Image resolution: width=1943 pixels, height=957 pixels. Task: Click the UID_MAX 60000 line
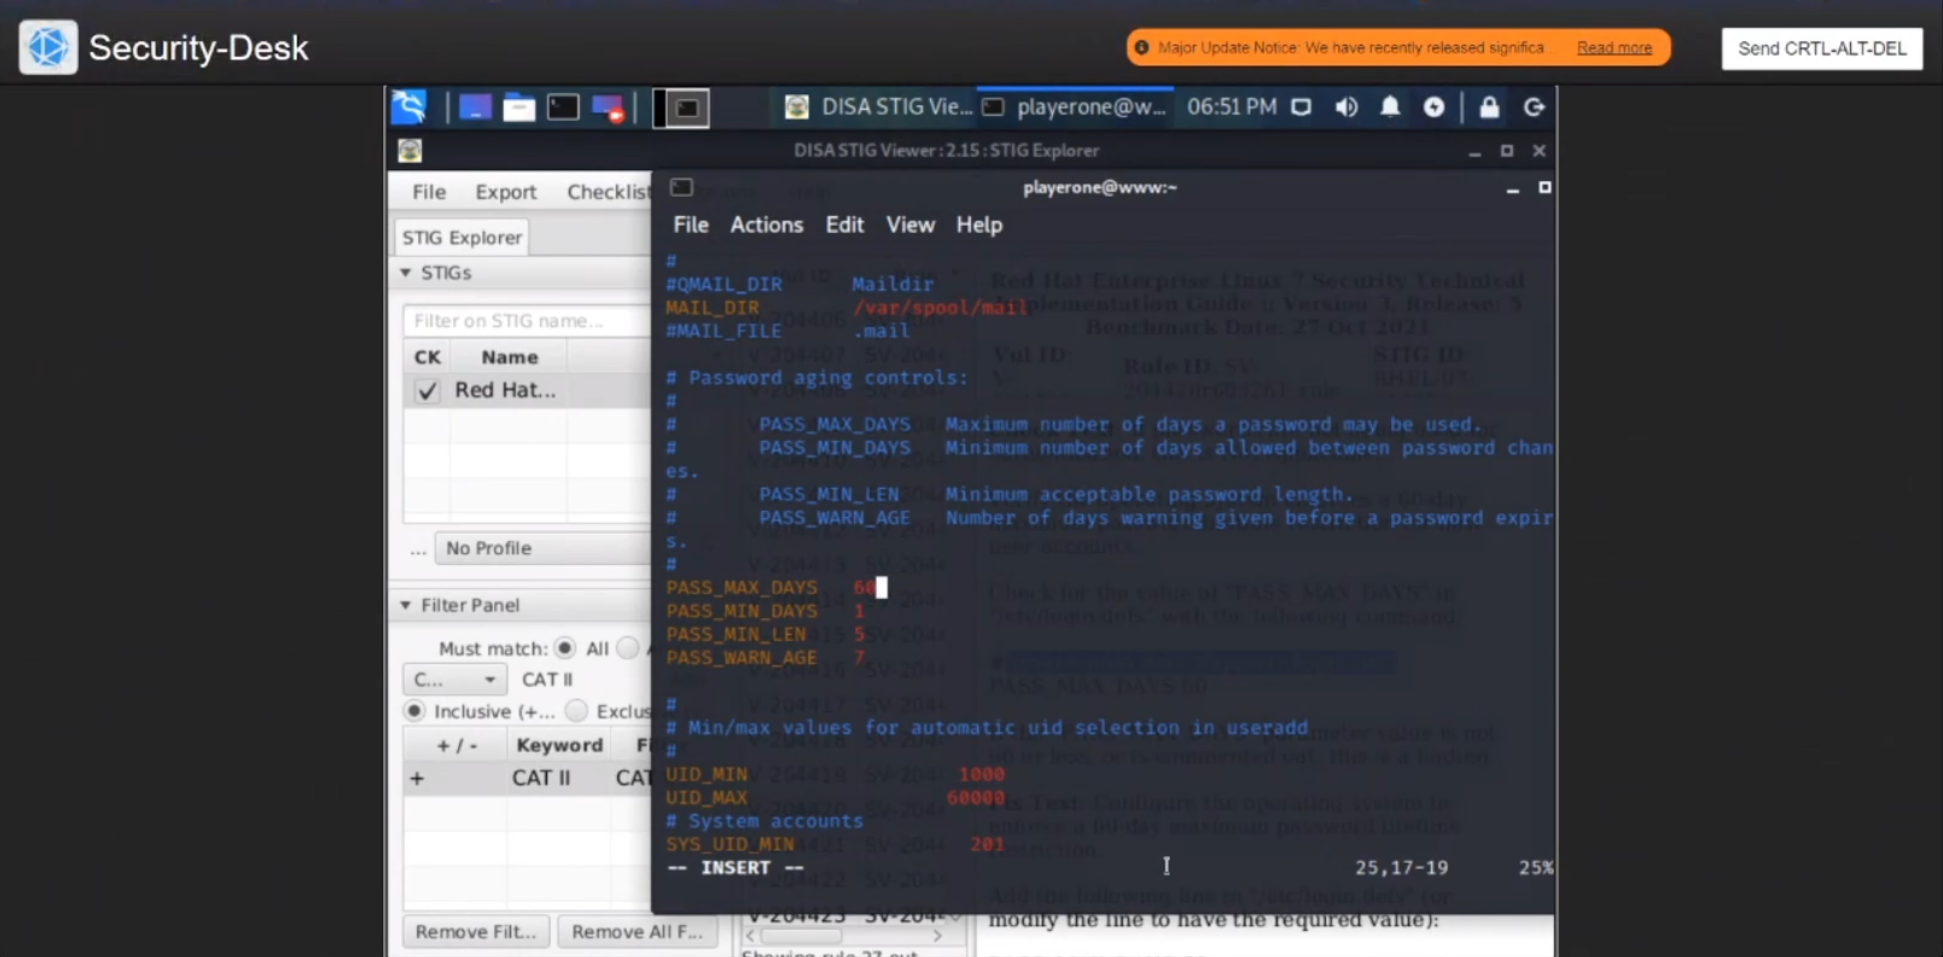pos(835,798)
